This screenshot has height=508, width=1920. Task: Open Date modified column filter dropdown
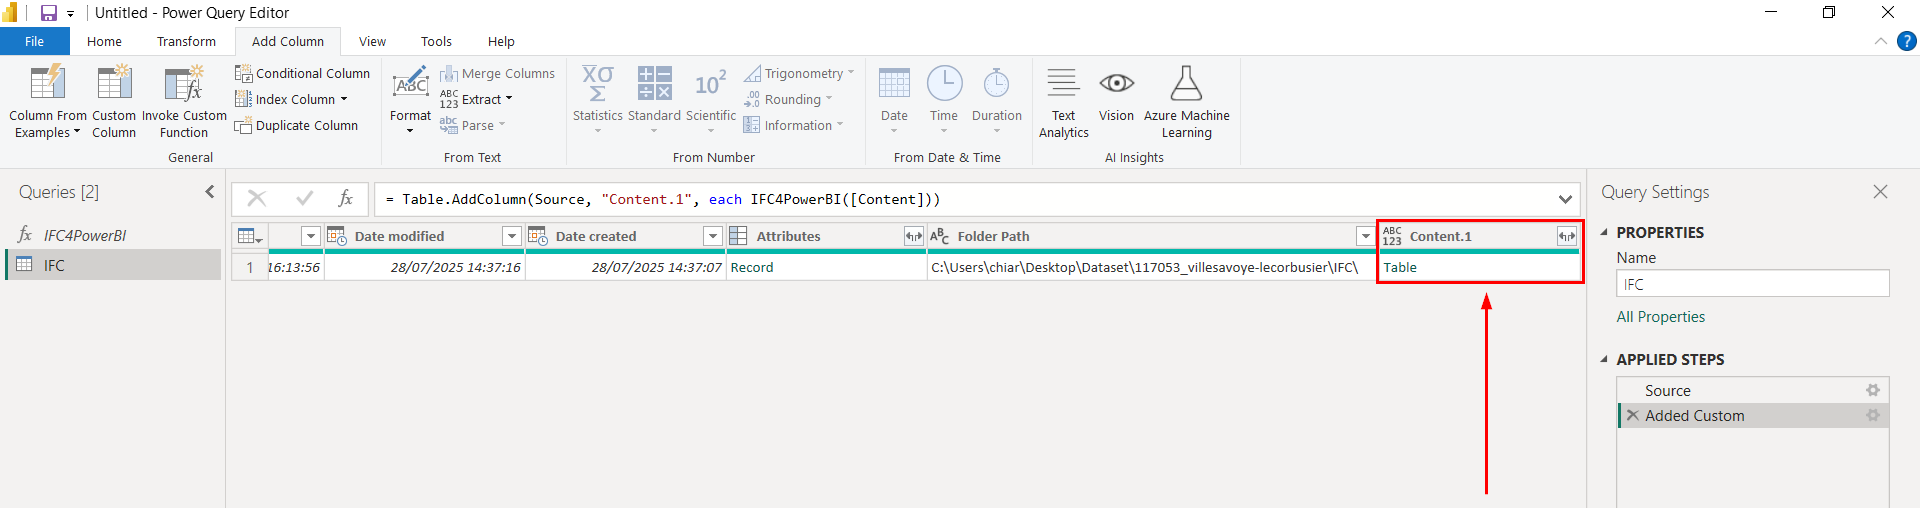tap(512, 236)
